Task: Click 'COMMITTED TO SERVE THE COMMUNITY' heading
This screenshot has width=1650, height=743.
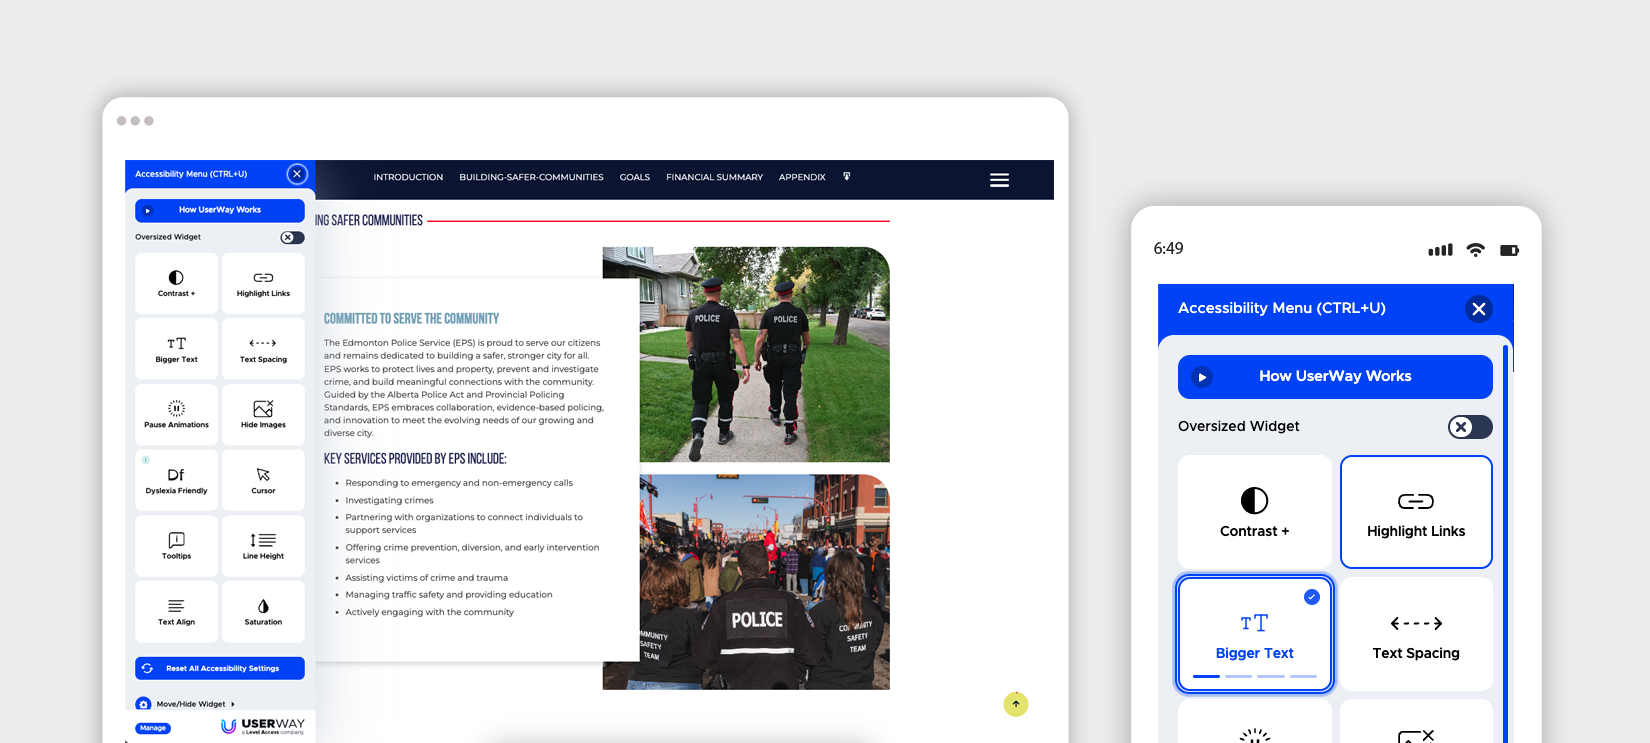Action: [411, 319]
